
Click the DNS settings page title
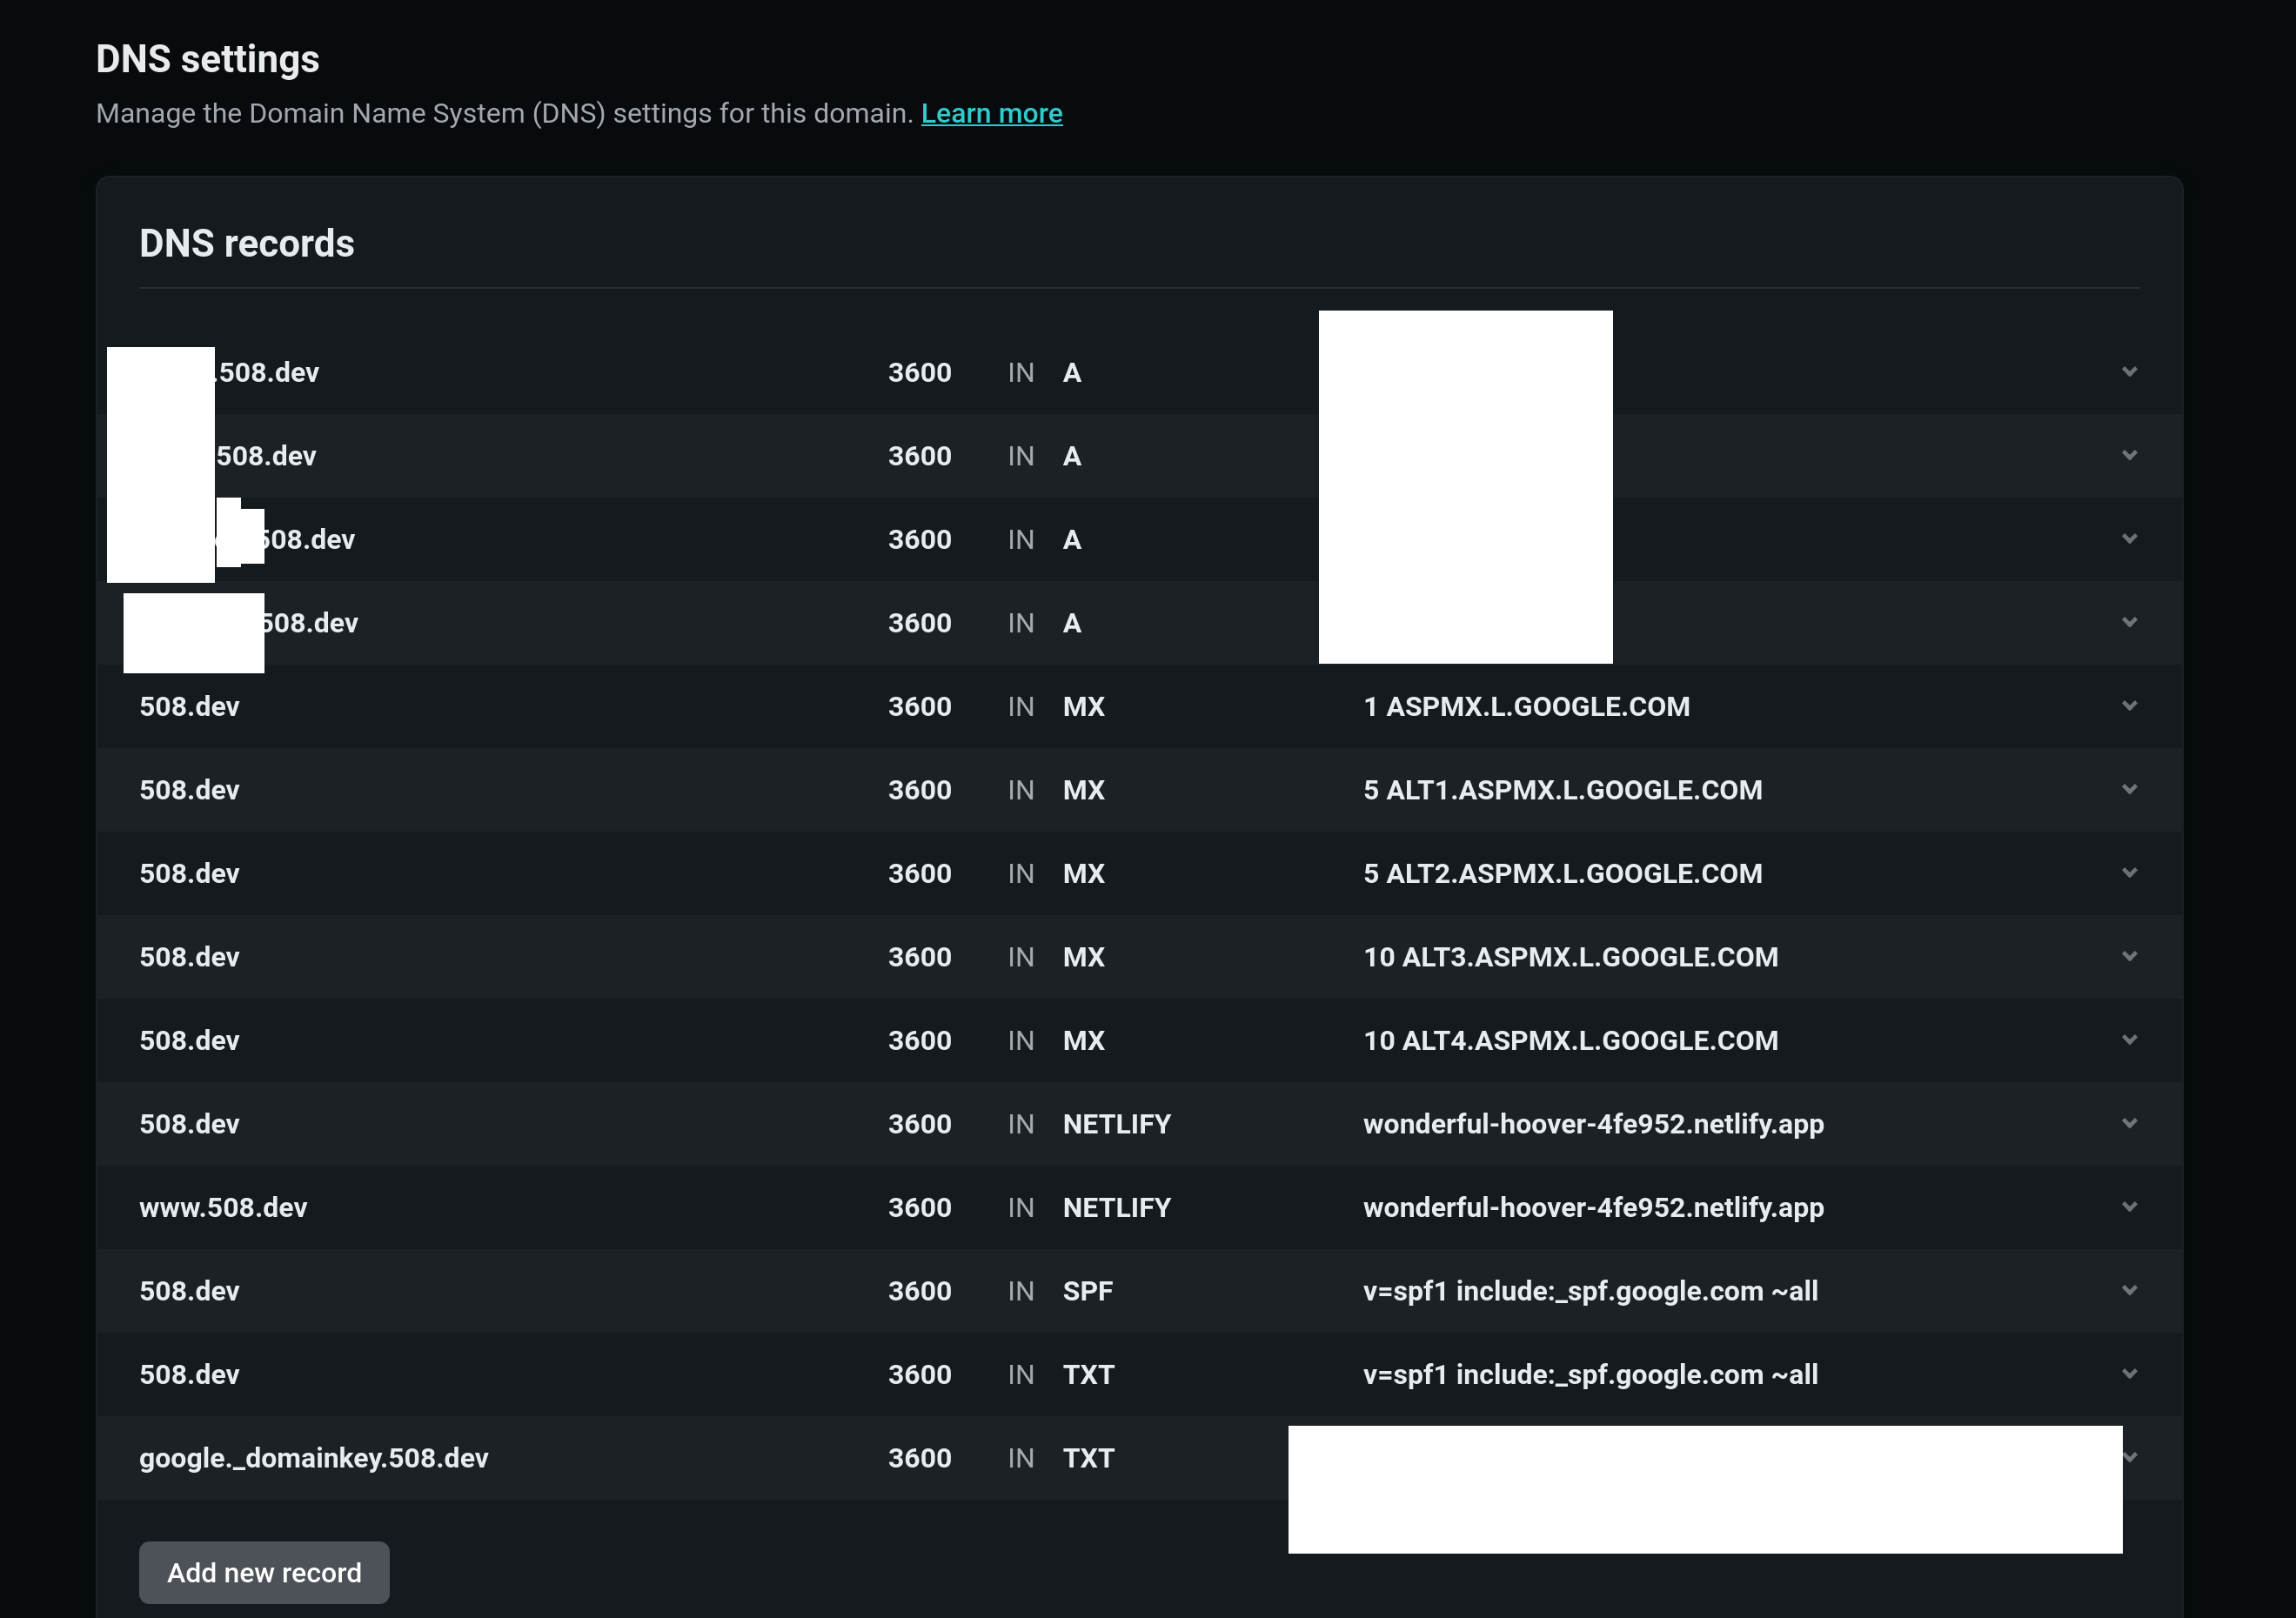(208, 59)
